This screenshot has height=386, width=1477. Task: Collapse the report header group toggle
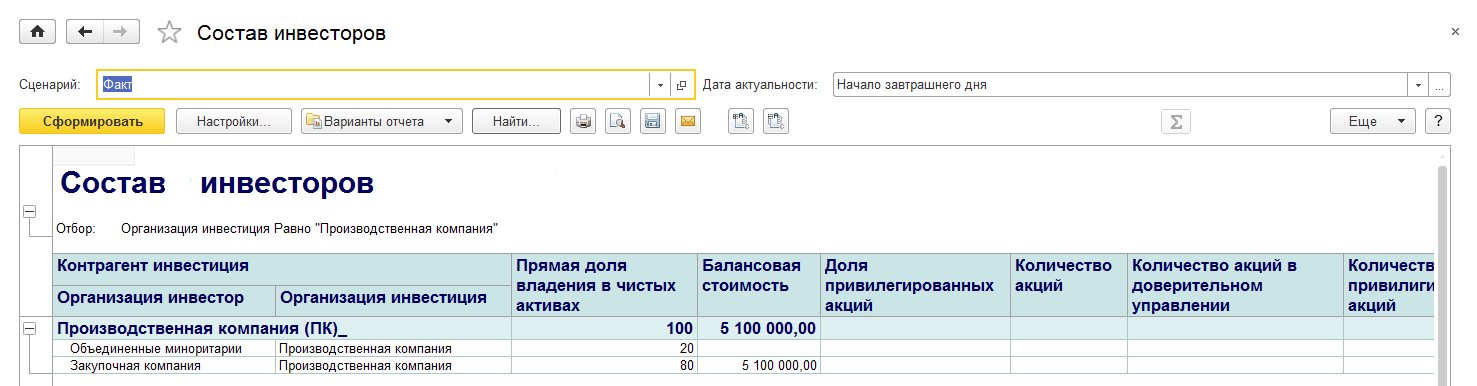[29, 212]
